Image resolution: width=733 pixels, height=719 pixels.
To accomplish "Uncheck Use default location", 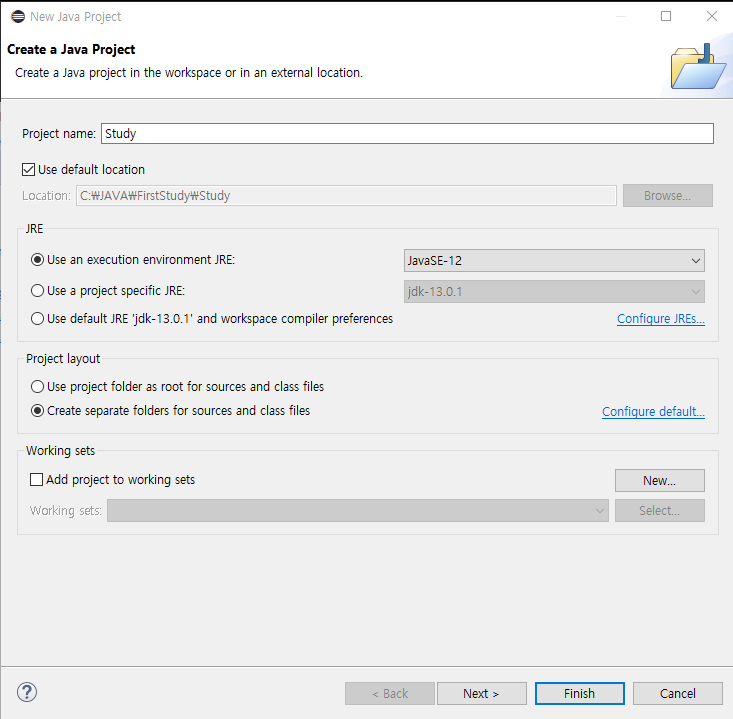I will [29, 169].
